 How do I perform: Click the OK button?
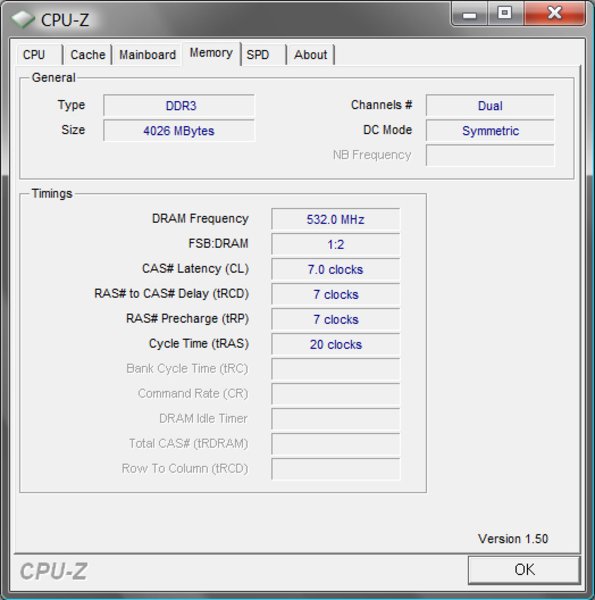click(x=524, y=569)
